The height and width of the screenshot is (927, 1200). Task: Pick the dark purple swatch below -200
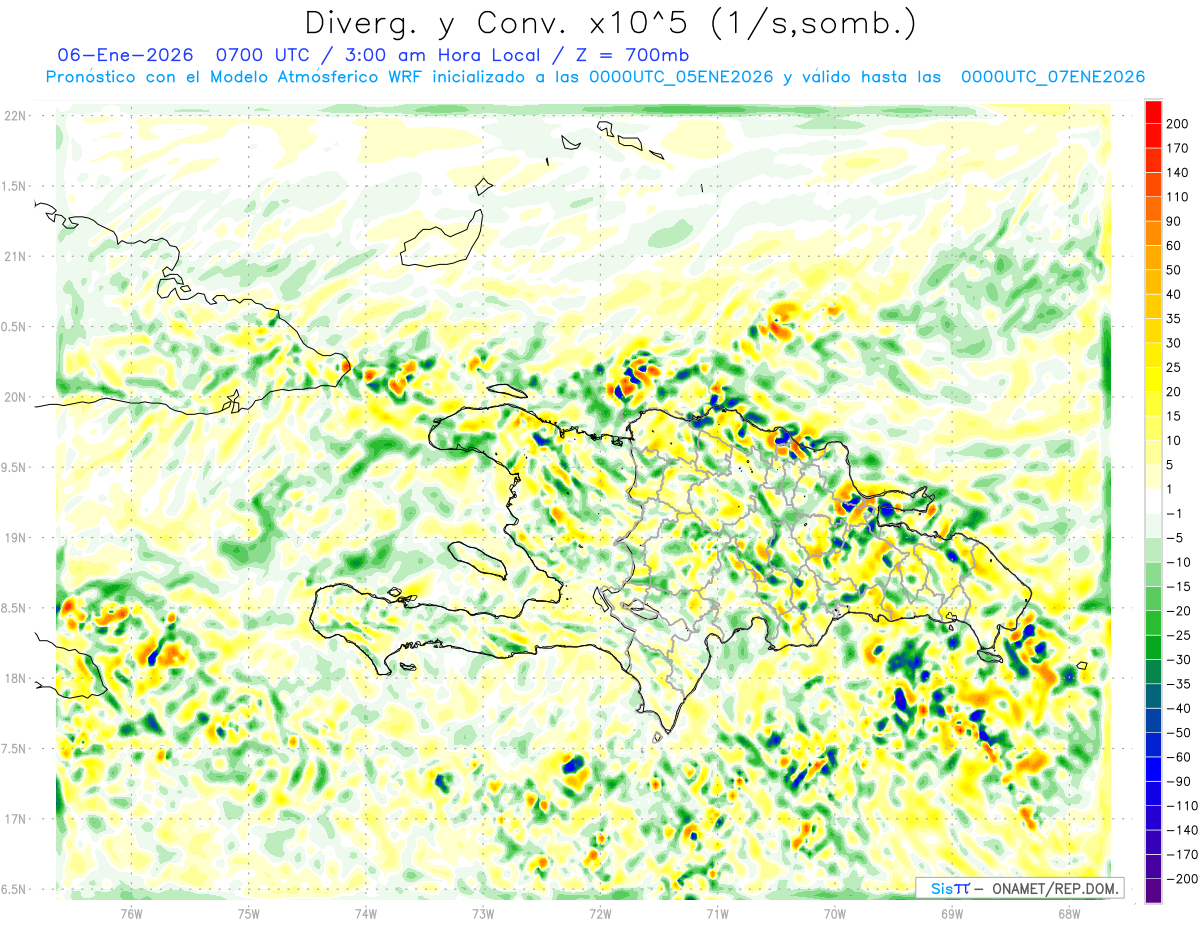(1153, 891)
